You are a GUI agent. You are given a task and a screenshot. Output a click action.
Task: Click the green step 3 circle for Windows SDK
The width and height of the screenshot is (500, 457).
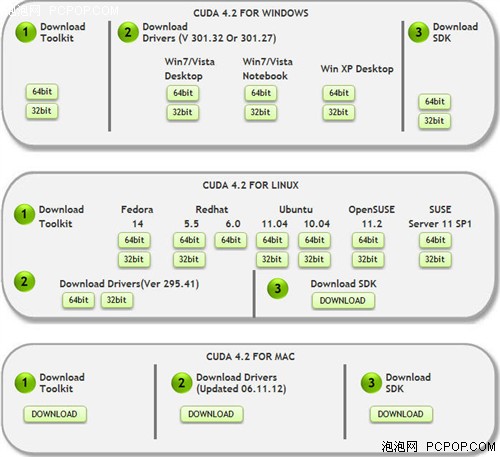pyautogui.click(x=419, y=32)
